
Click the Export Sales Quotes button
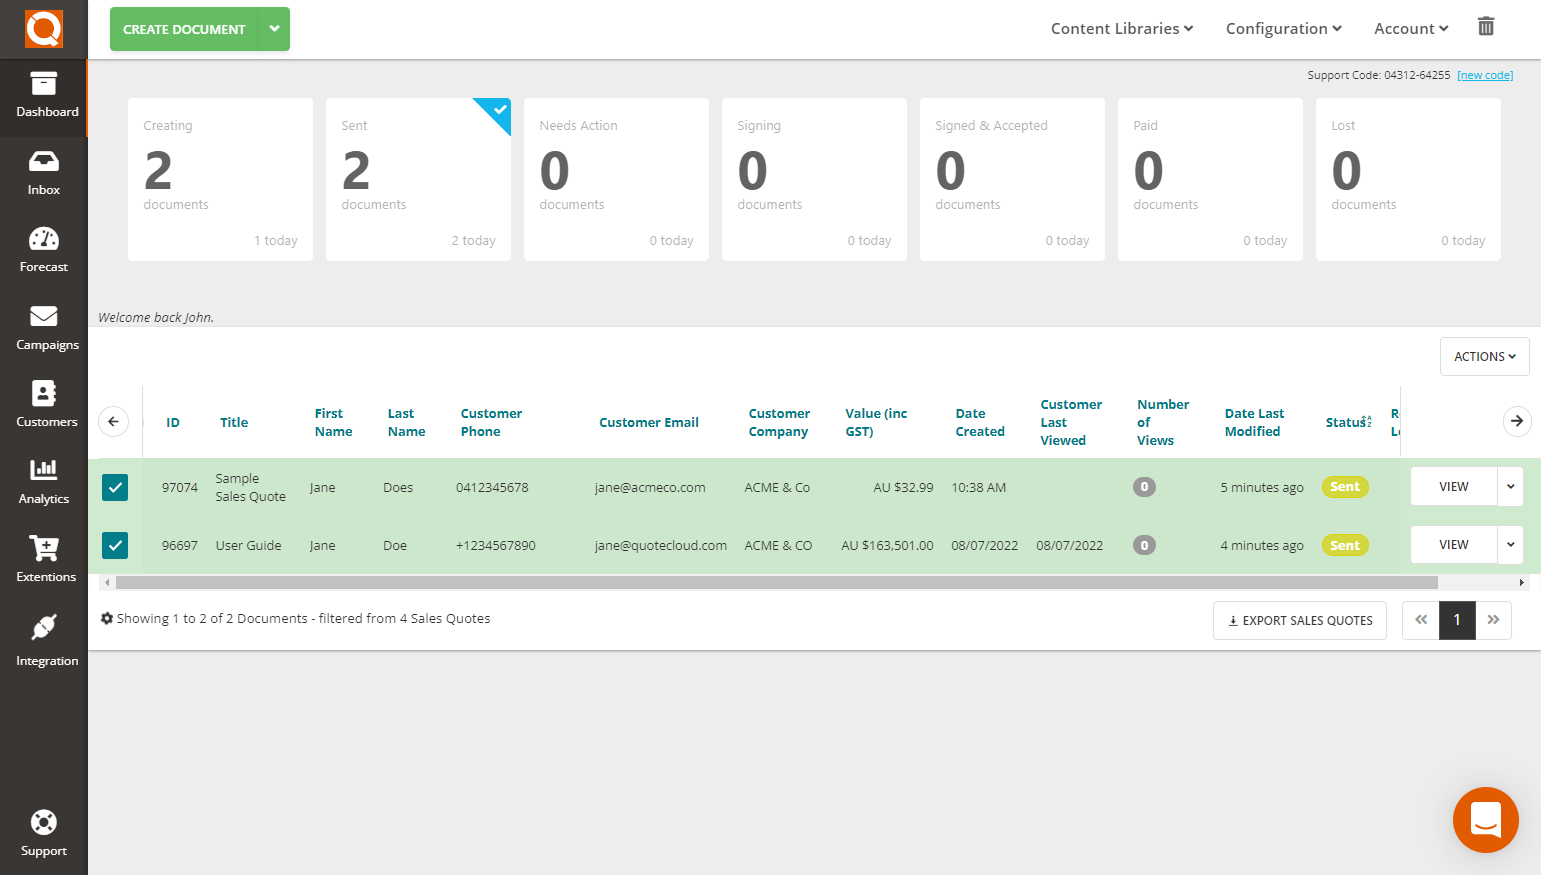(x=1299, y=620)
